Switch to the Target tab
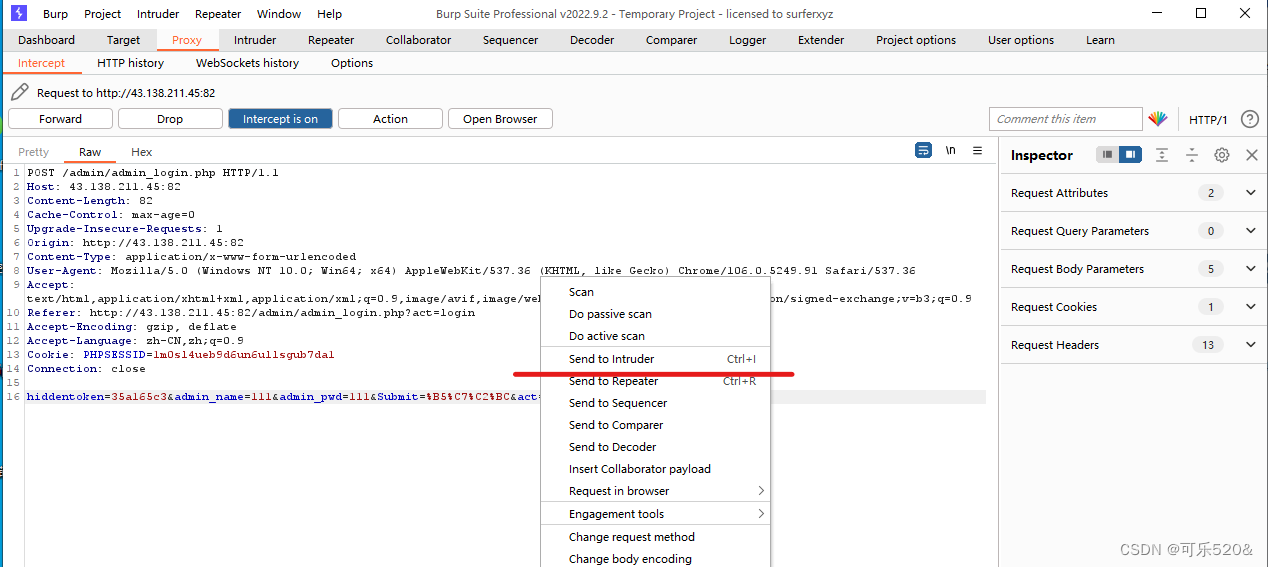This screenshot has width=1268, height=567. 124,40
